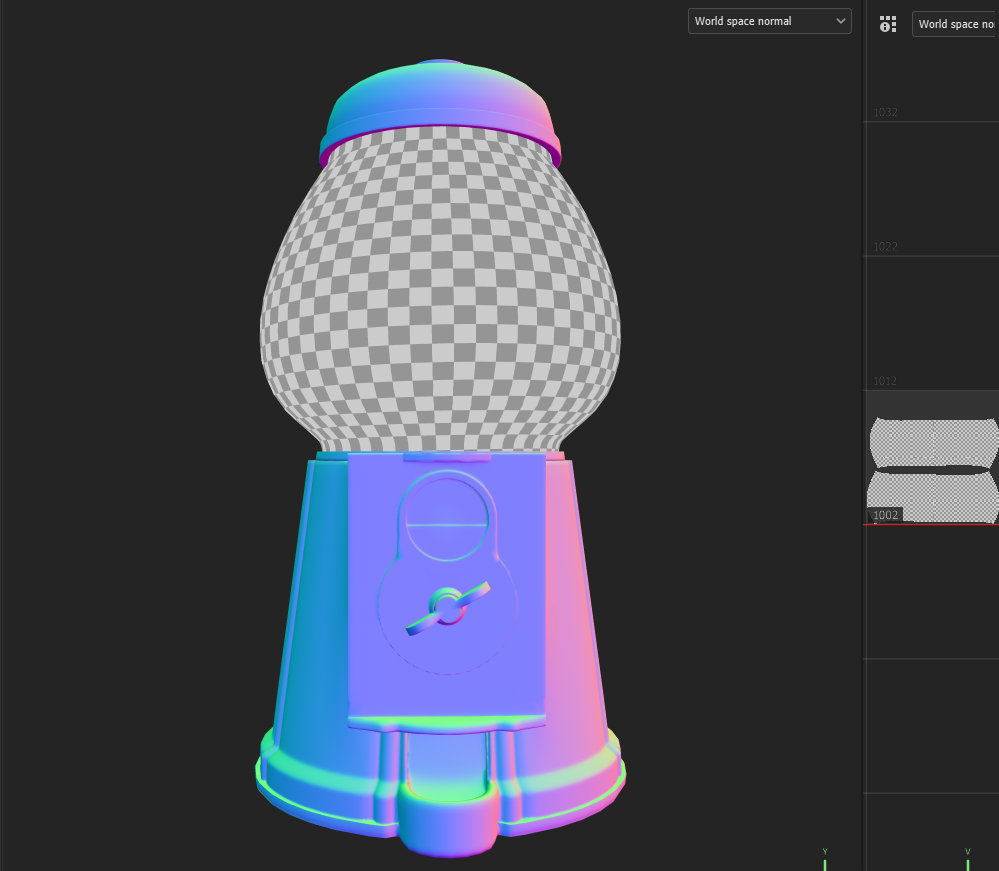Click the red selection underline beneath tile 1002
The image size is (999, 871).
(930, 524)
